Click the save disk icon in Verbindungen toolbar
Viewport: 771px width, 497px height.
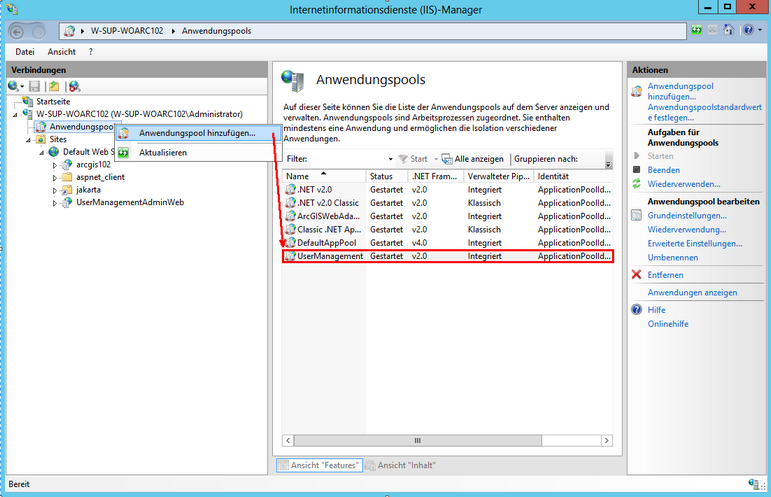click(x=34, y=87)
